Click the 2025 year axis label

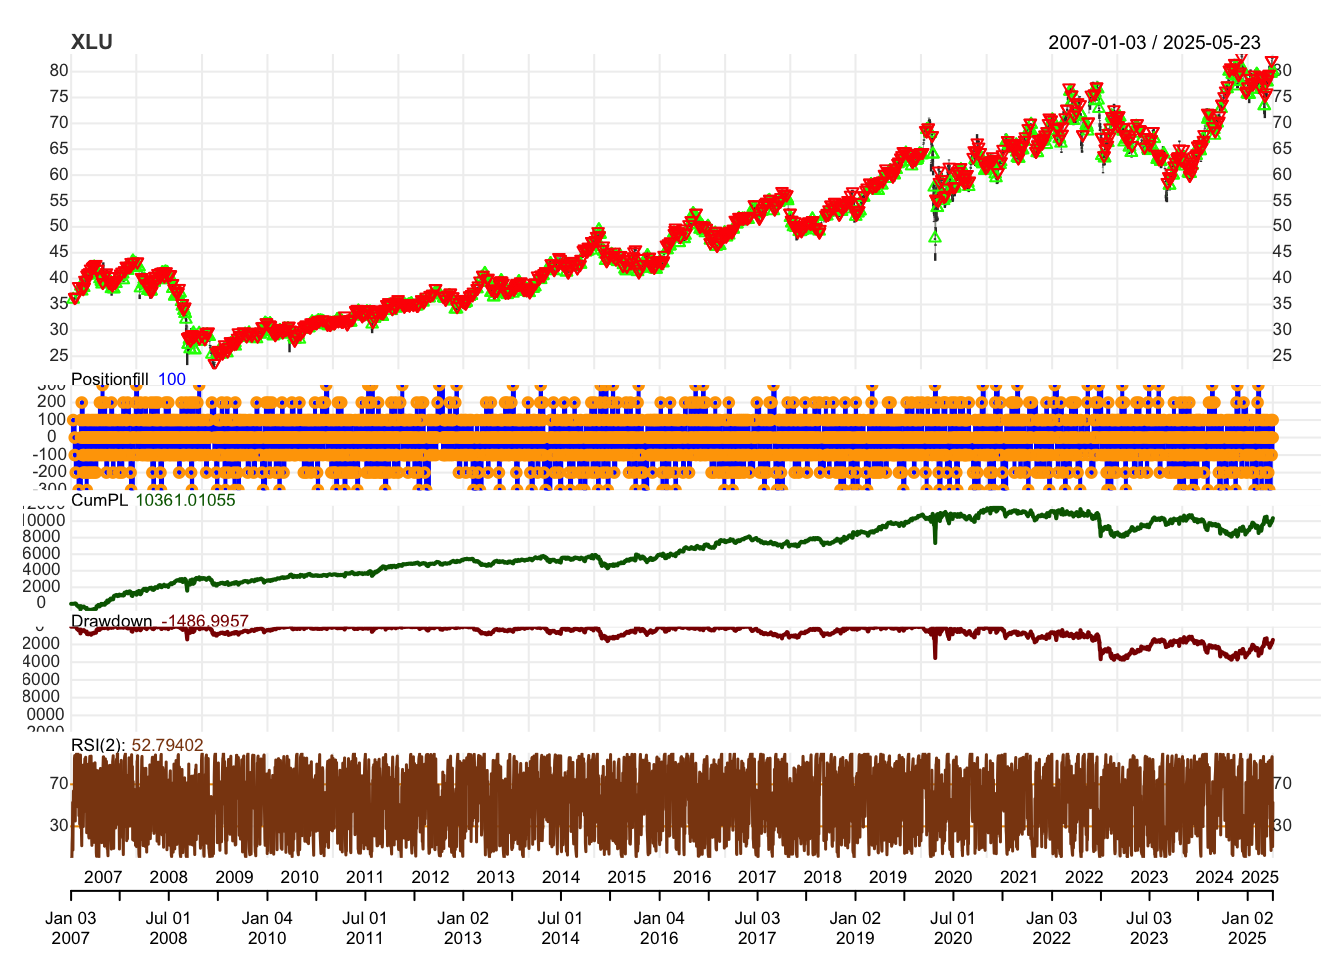point(1260,877)
